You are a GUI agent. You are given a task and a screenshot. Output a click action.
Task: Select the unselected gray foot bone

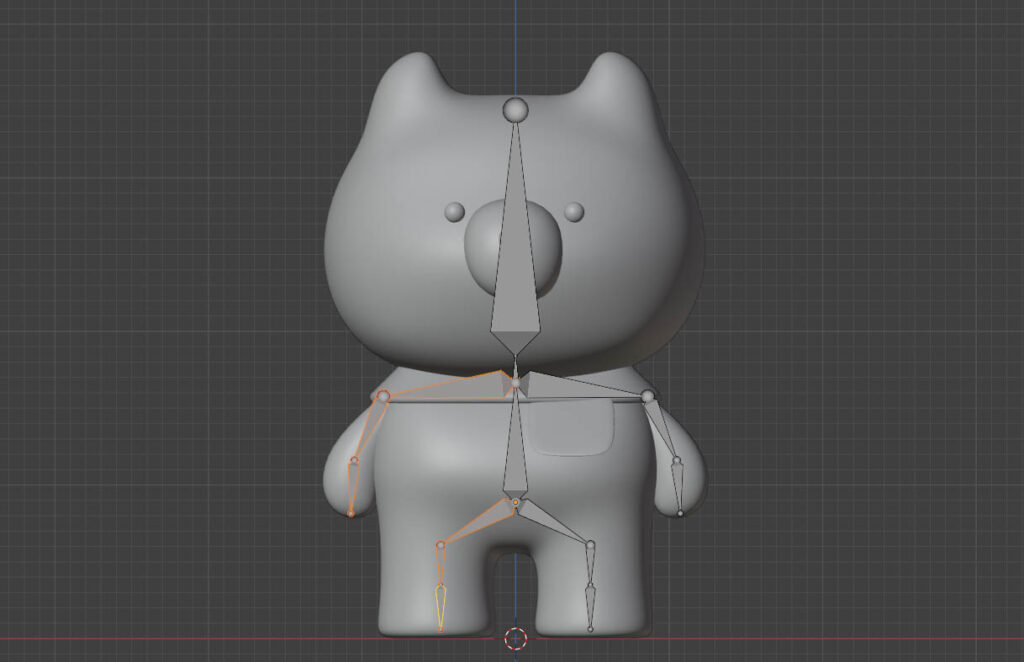(590, 607)
